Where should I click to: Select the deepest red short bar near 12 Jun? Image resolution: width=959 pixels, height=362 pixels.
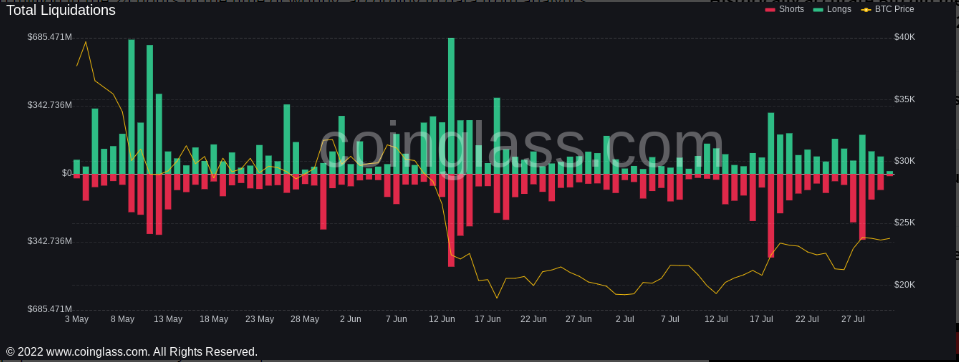(x=451, y=220)
